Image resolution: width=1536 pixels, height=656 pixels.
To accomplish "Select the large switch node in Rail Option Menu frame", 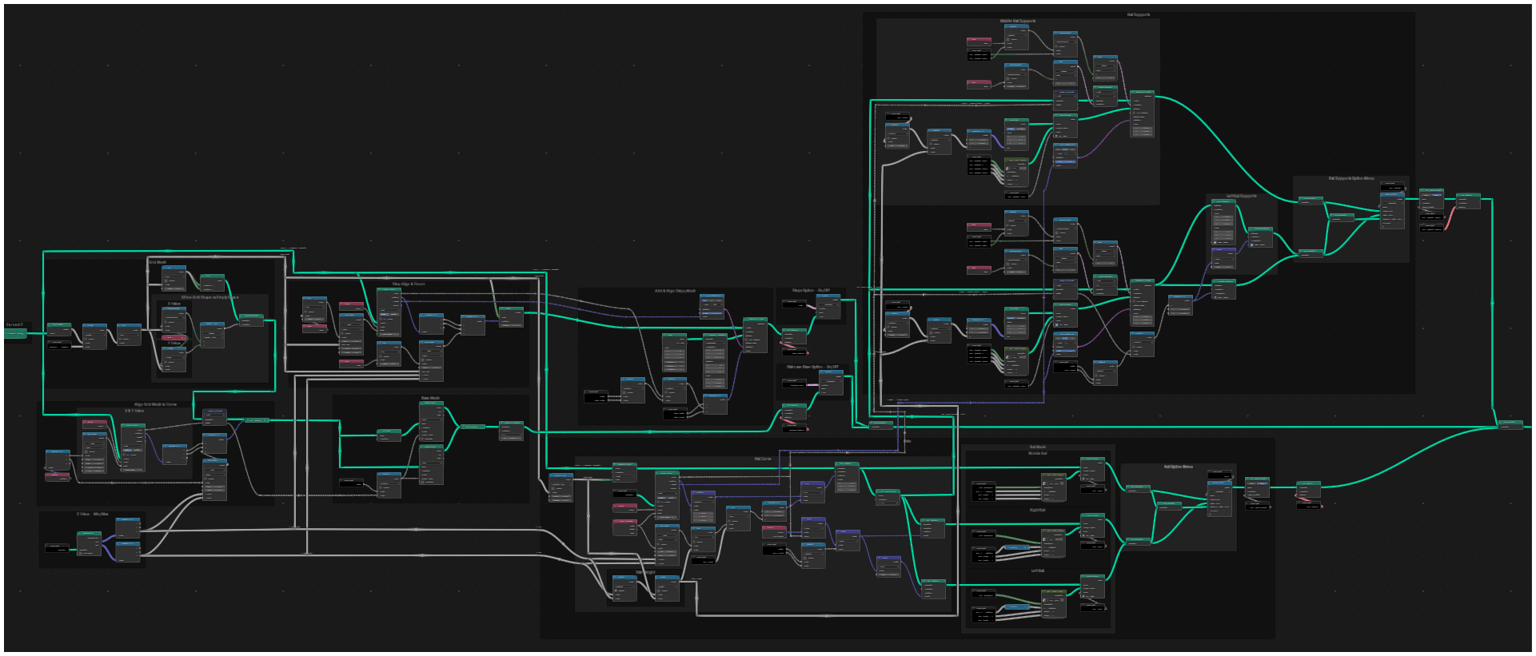I will point(1219,499).
